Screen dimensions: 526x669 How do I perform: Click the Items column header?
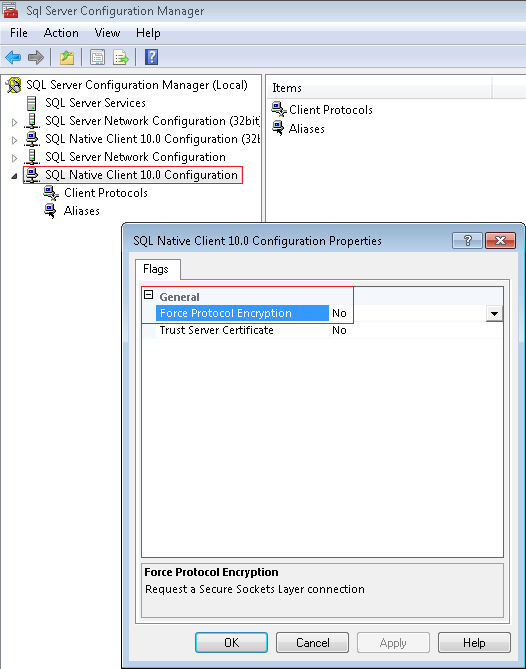click(x=379, y=88)
